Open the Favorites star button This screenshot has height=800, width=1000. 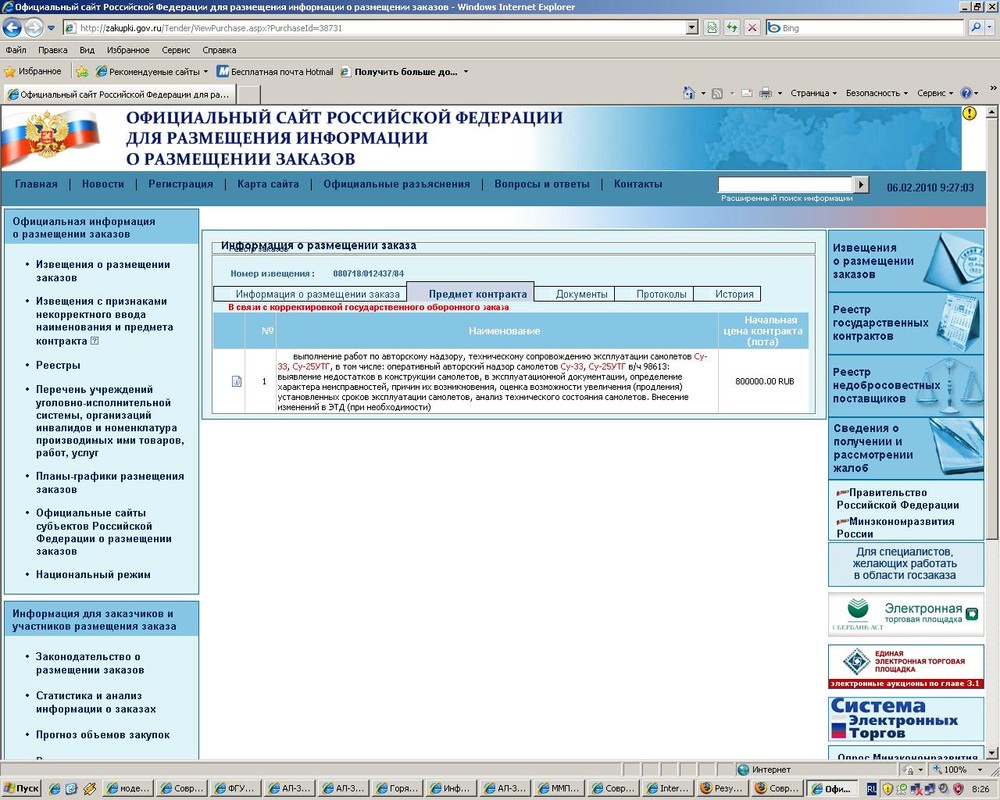(33, 71)
